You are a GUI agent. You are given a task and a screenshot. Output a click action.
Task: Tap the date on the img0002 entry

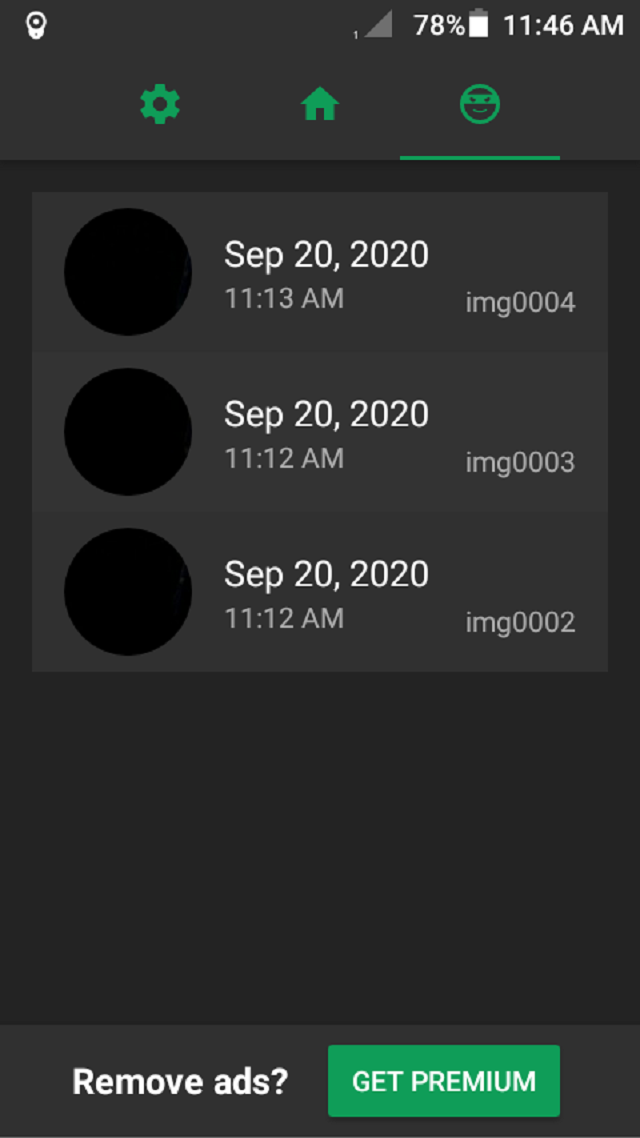[326, 574]
